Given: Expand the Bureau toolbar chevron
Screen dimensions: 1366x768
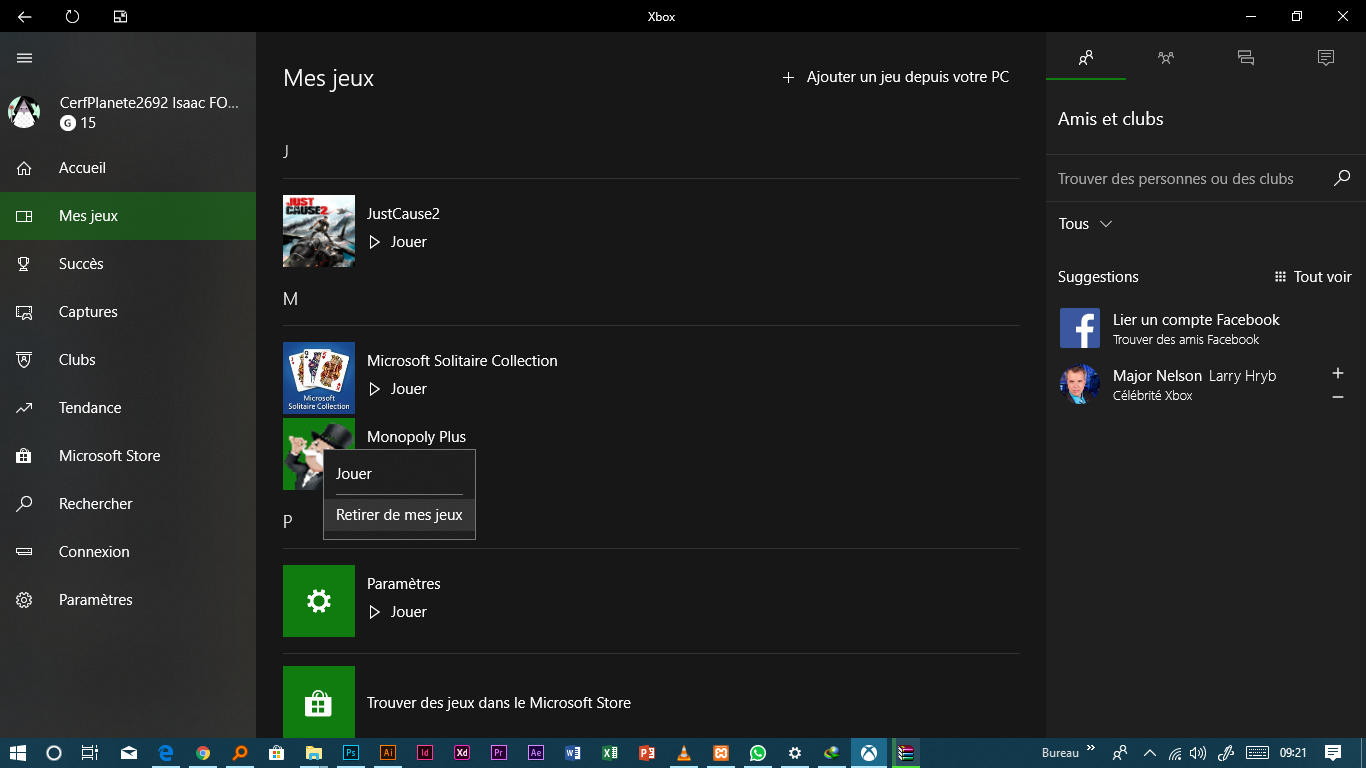Looking at the screenshot, I should pos(1090,747).
